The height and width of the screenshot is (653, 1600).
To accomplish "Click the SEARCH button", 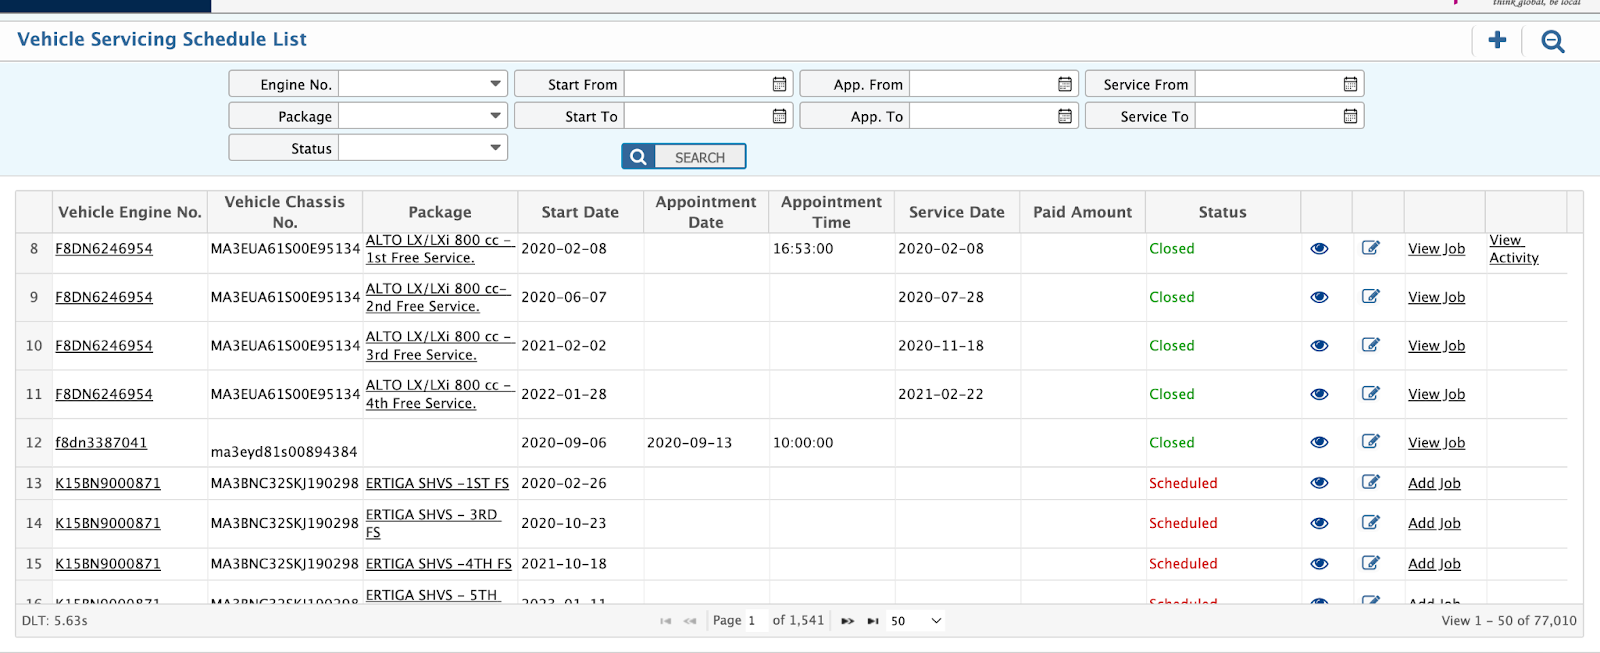I will (684, 157).
